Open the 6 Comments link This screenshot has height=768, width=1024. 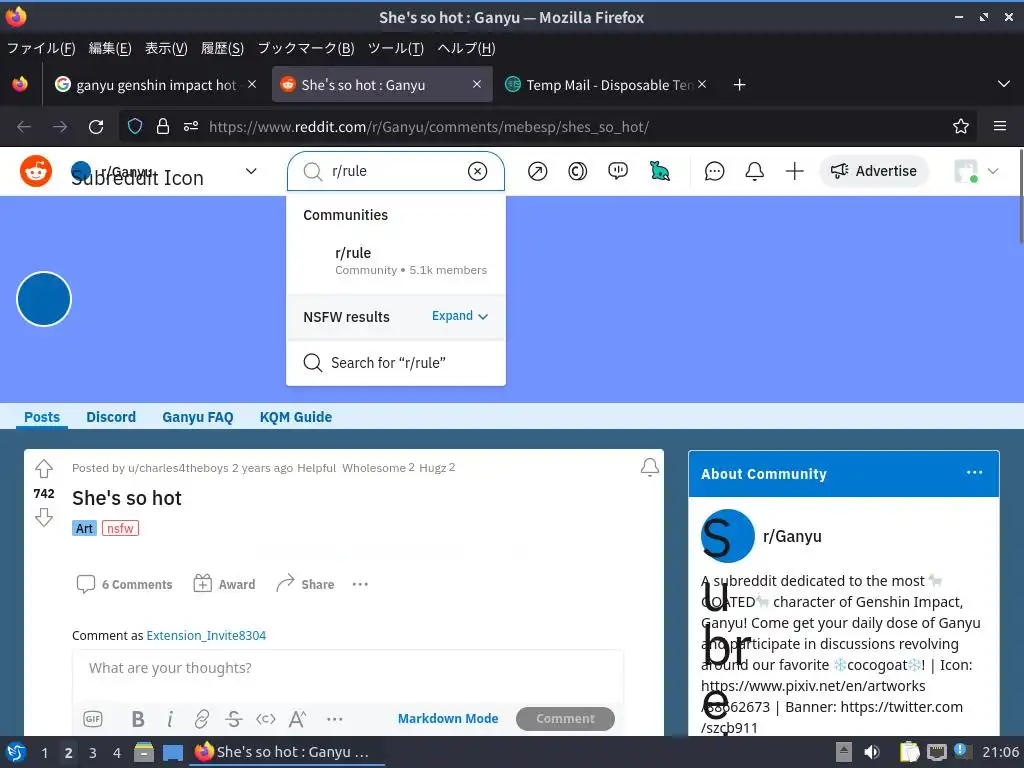(x=125, y=584)
